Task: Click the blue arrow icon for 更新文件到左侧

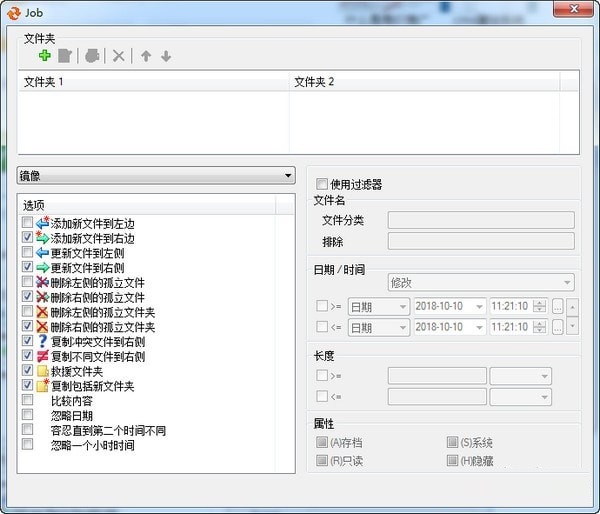Action: [42, 253]
